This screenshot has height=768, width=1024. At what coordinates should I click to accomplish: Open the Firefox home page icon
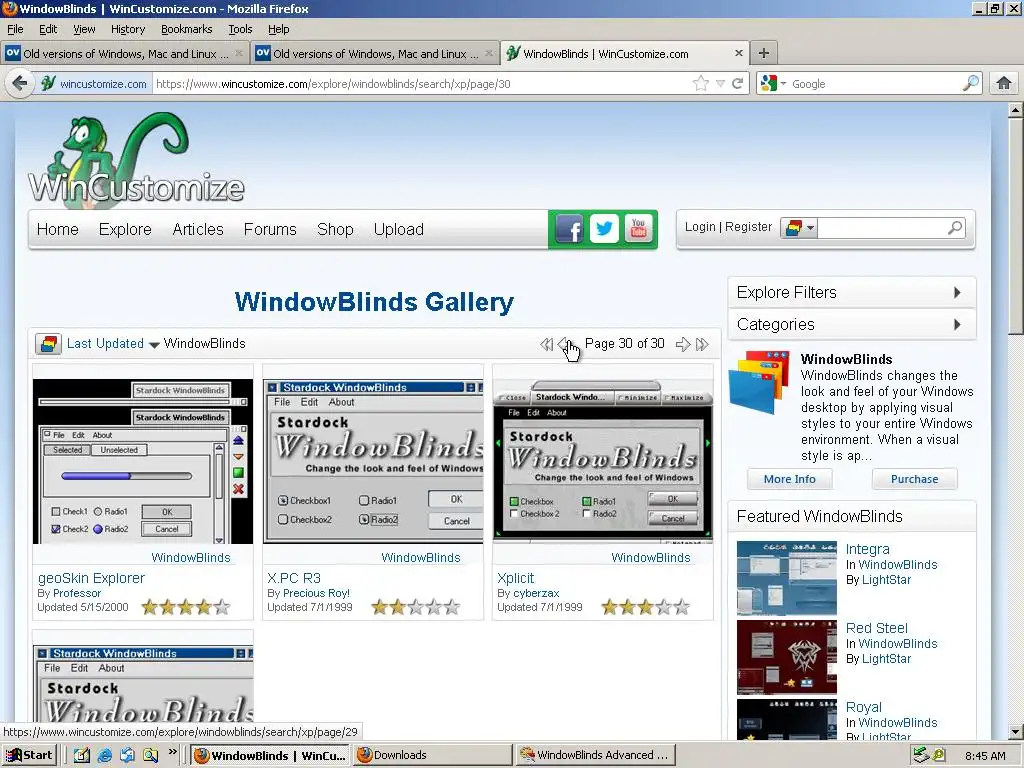coord(1004,83)
